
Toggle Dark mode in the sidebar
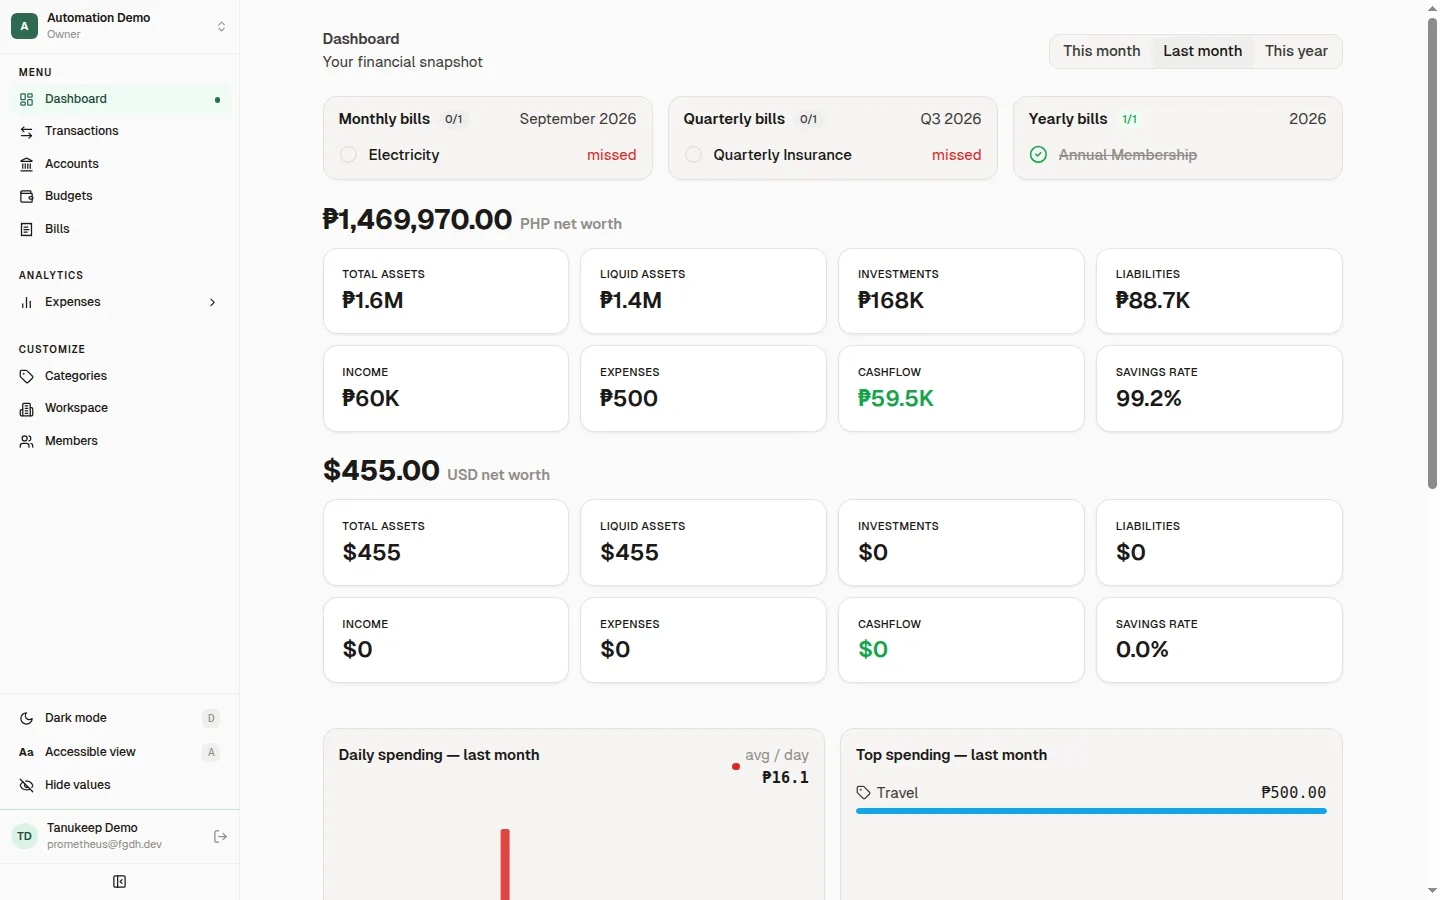(120, 718)
